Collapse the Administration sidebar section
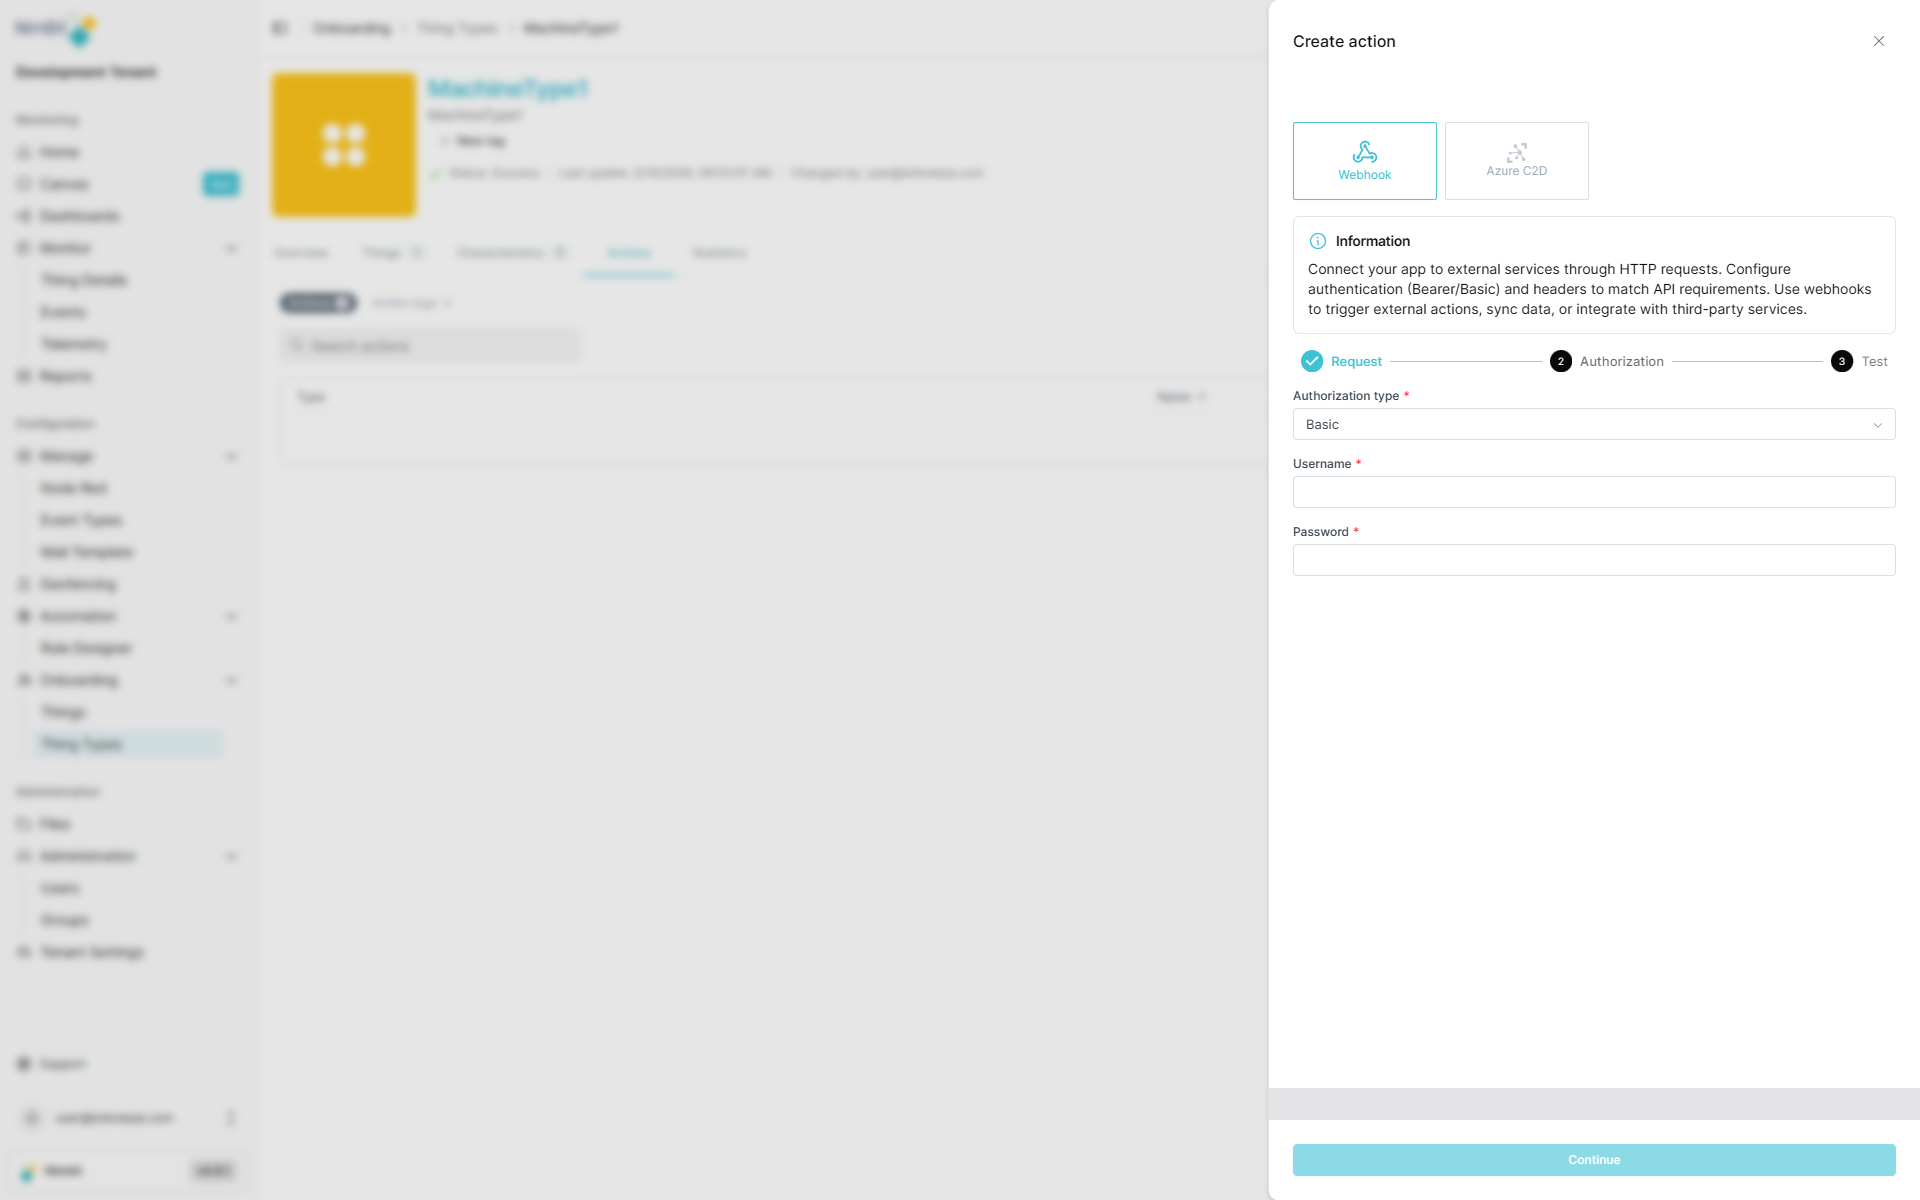This screenshot has height=1200, width=1920. pos(231,856)
